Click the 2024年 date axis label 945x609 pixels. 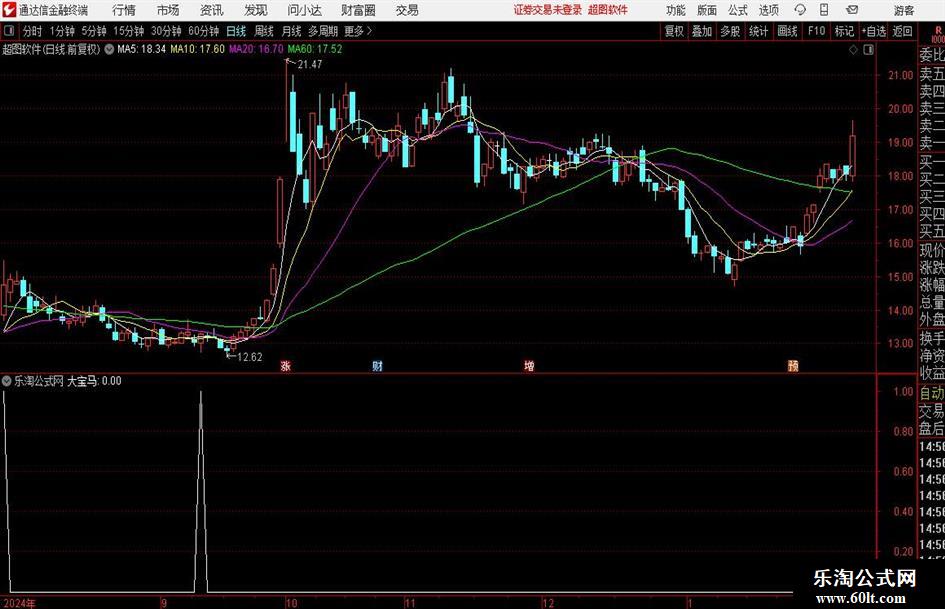[x=19, y=603]
